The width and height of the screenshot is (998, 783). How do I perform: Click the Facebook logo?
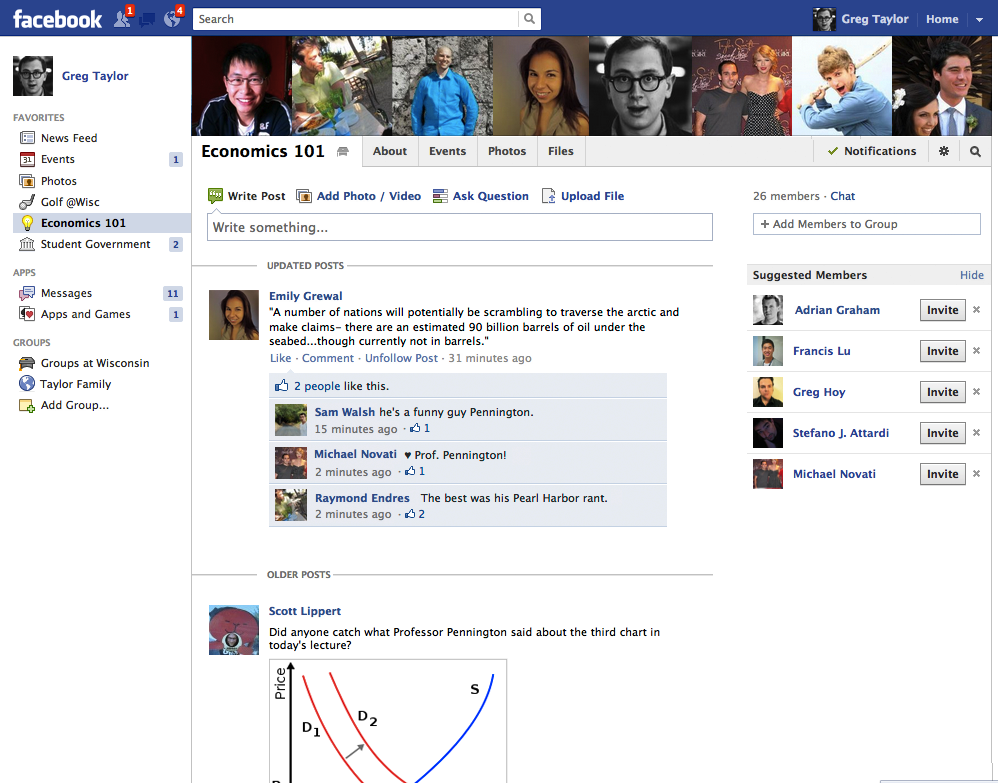click(x=57, y=19)
